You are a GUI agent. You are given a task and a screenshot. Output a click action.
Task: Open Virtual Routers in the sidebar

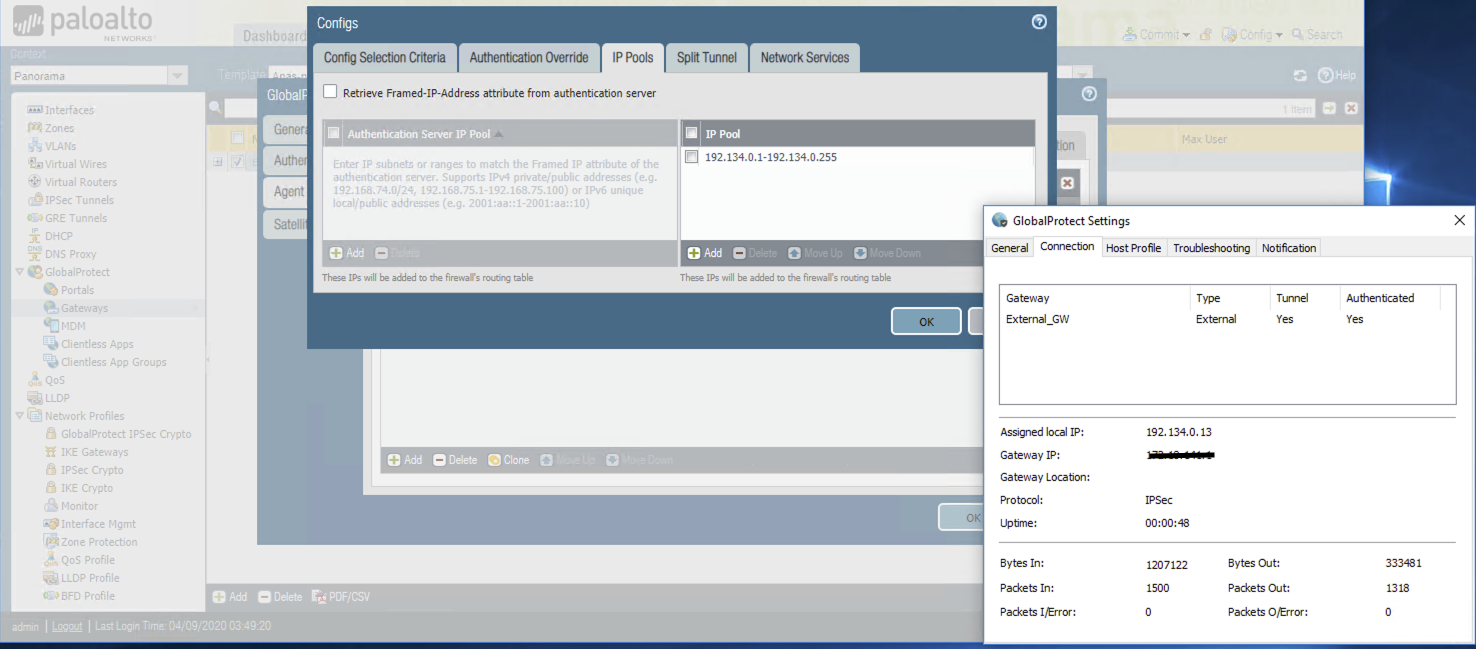80,182
